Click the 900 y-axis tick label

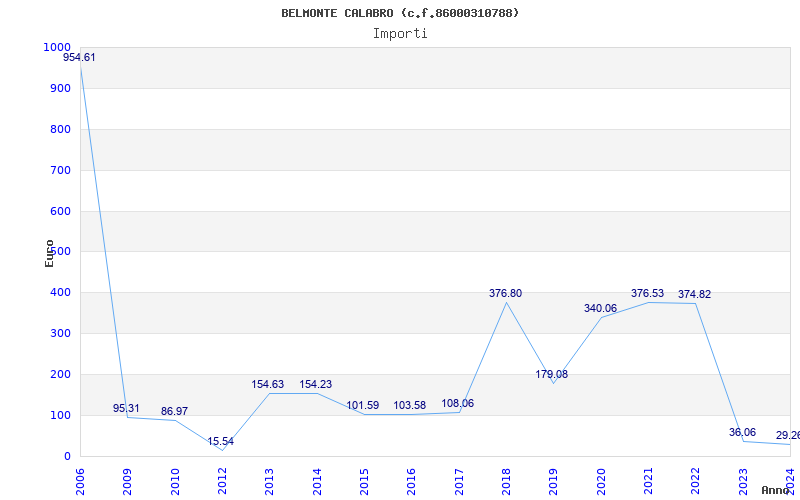pos(60,88)
